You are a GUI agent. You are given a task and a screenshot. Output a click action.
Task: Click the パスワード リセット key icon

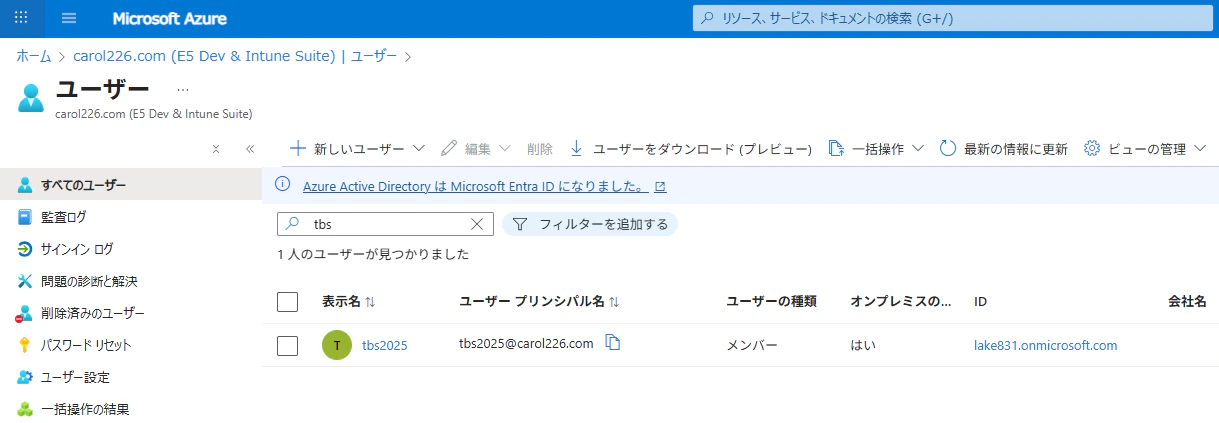[25, 345]
